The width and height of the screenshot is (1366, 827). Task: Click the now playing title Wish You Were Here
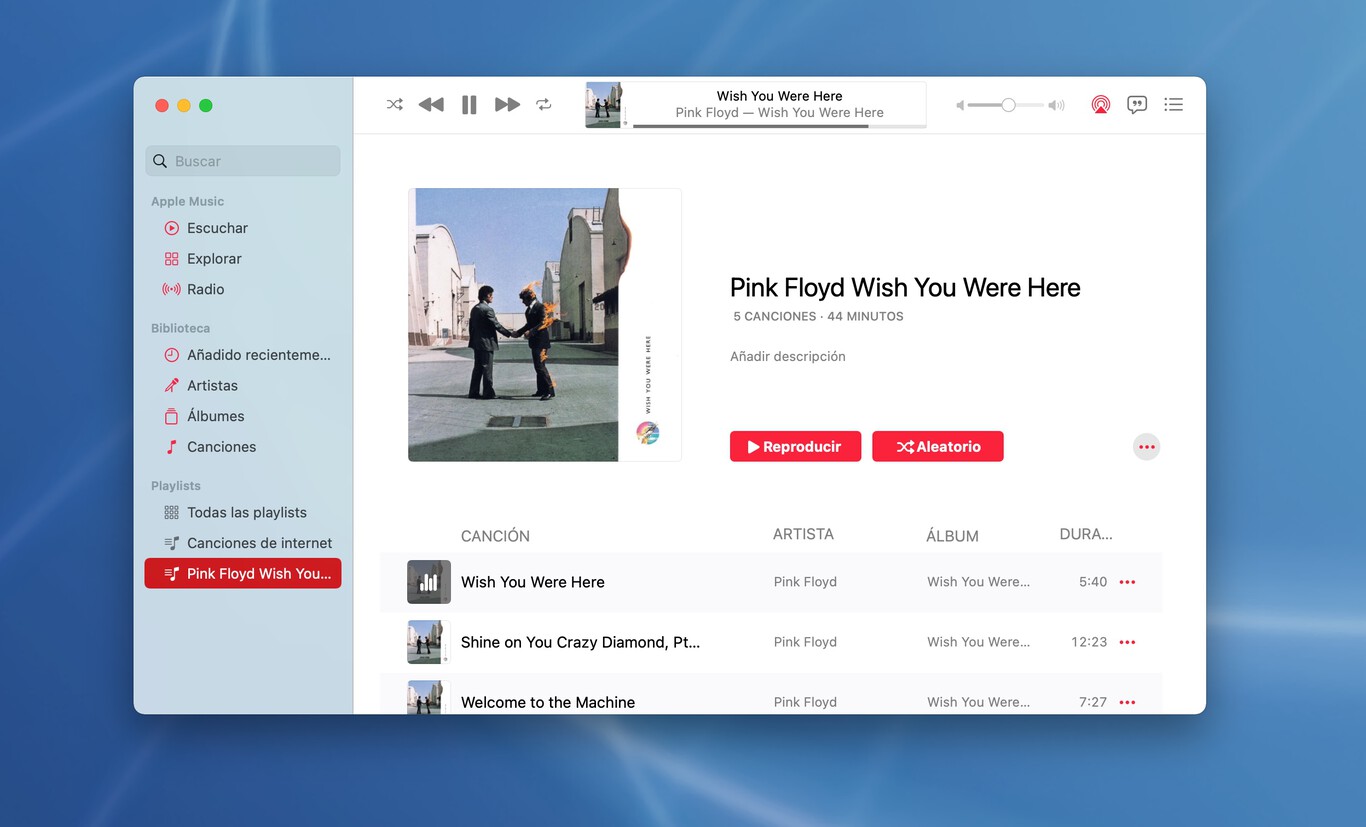point(780,96)
